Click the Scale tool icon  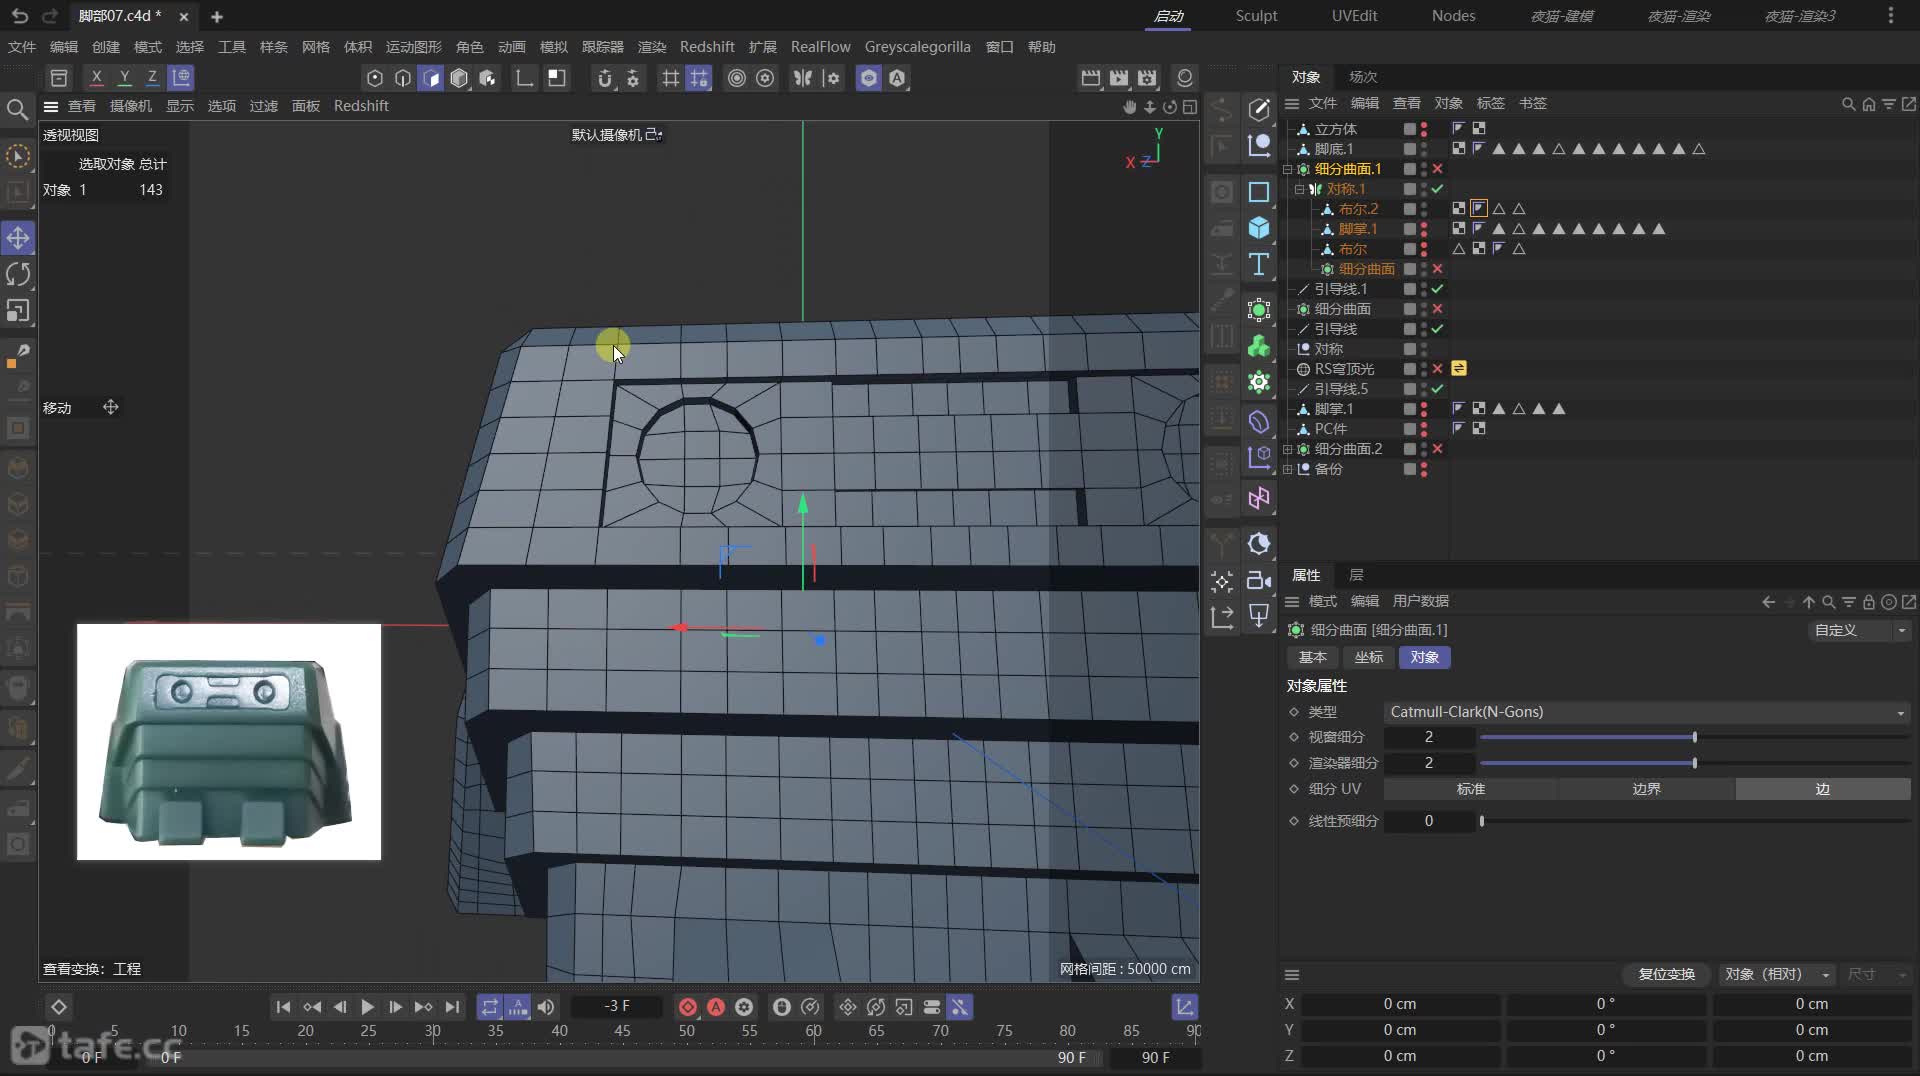(18, 311)
